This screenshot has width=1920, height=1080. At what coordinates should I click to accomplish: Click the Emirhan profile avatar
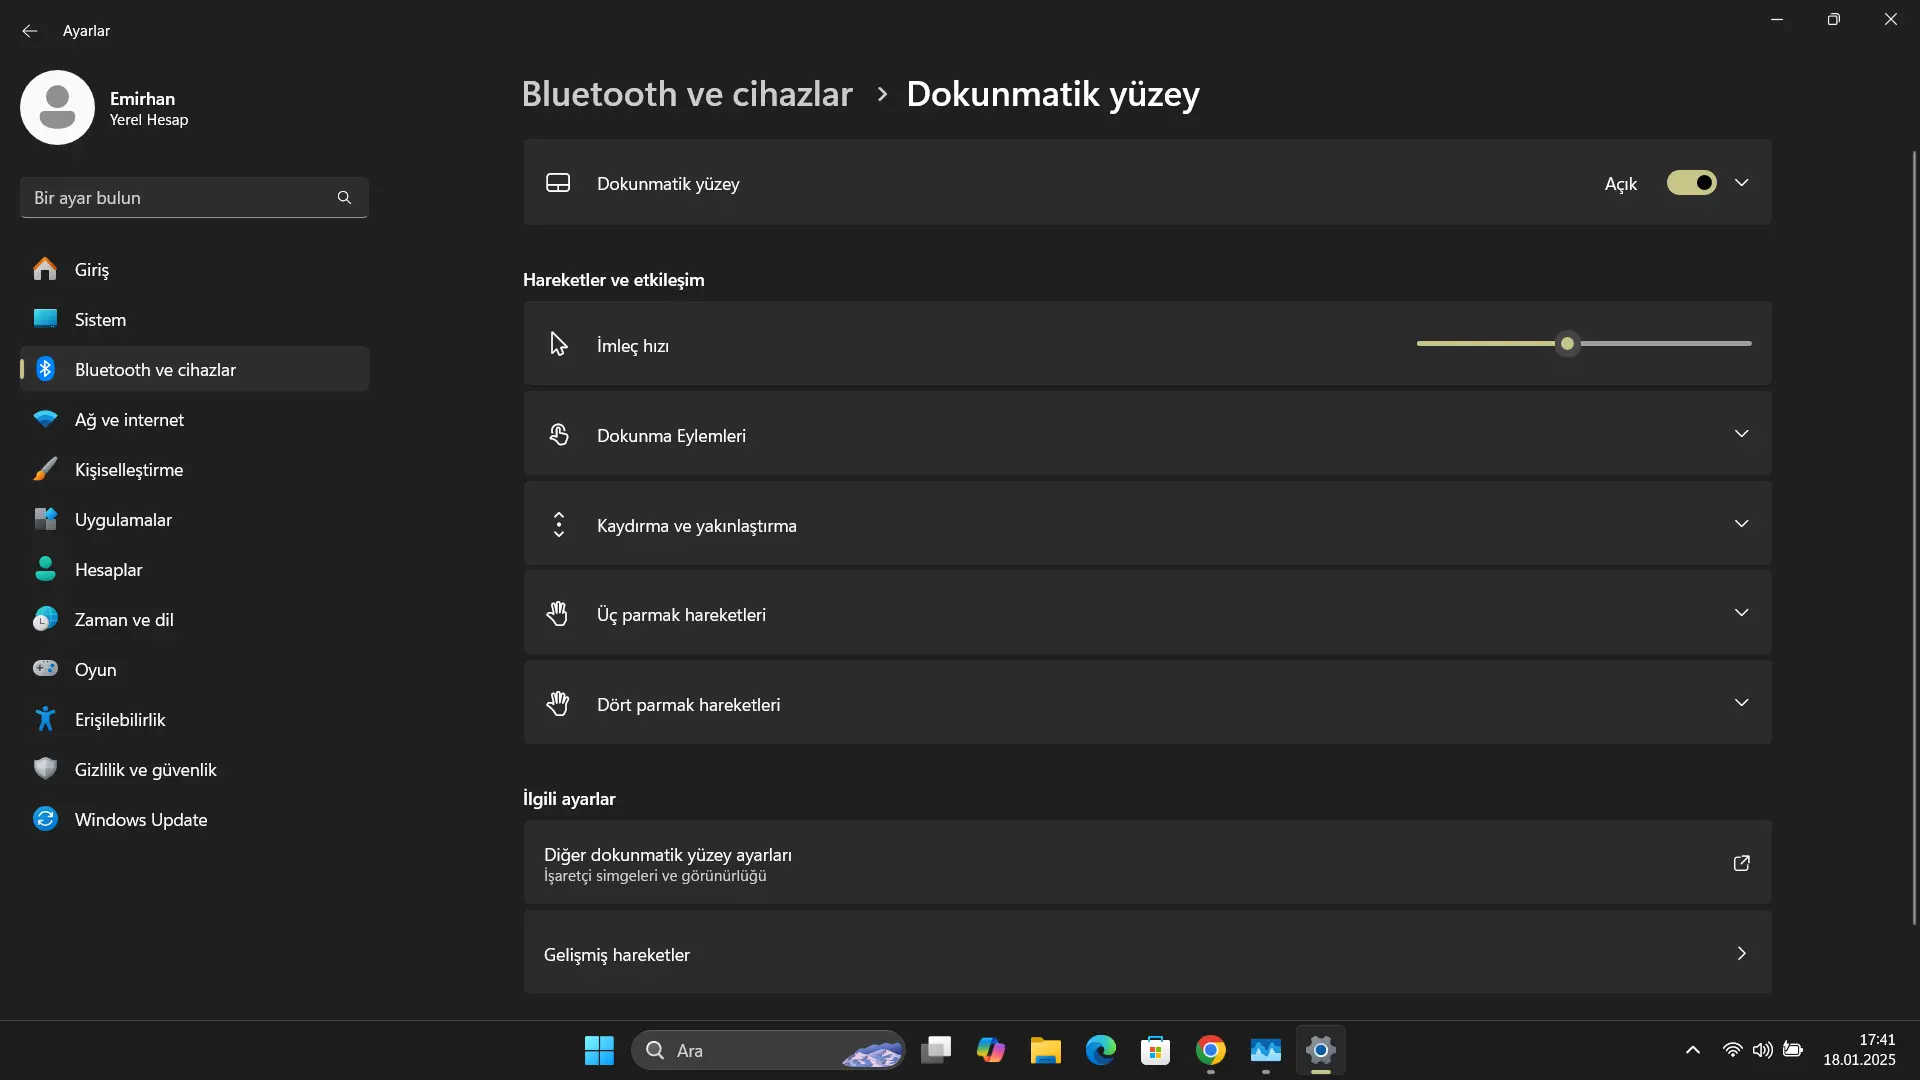[57, 107]
